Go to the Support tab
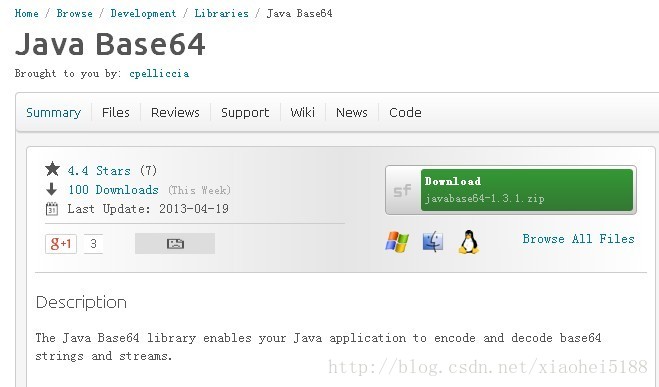The height and width of the screenshot is (387, 659). coord(245,113)
